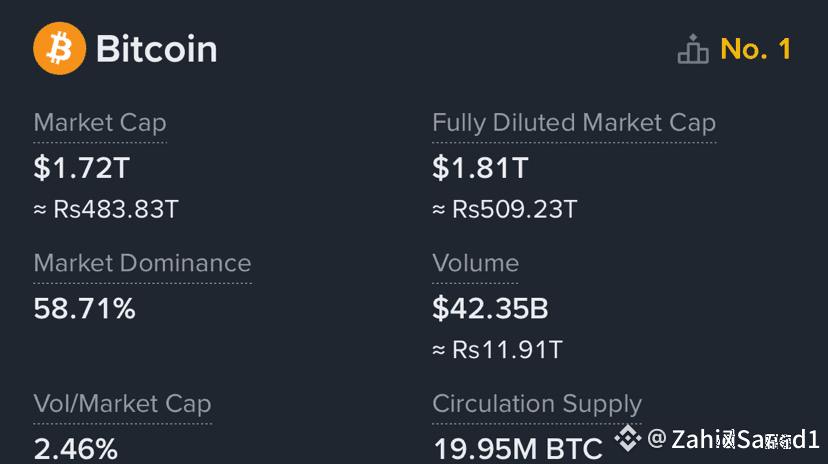This screenshot has width=828, height=464.
Task: Click the ranking podium icon
Action: 693,49
